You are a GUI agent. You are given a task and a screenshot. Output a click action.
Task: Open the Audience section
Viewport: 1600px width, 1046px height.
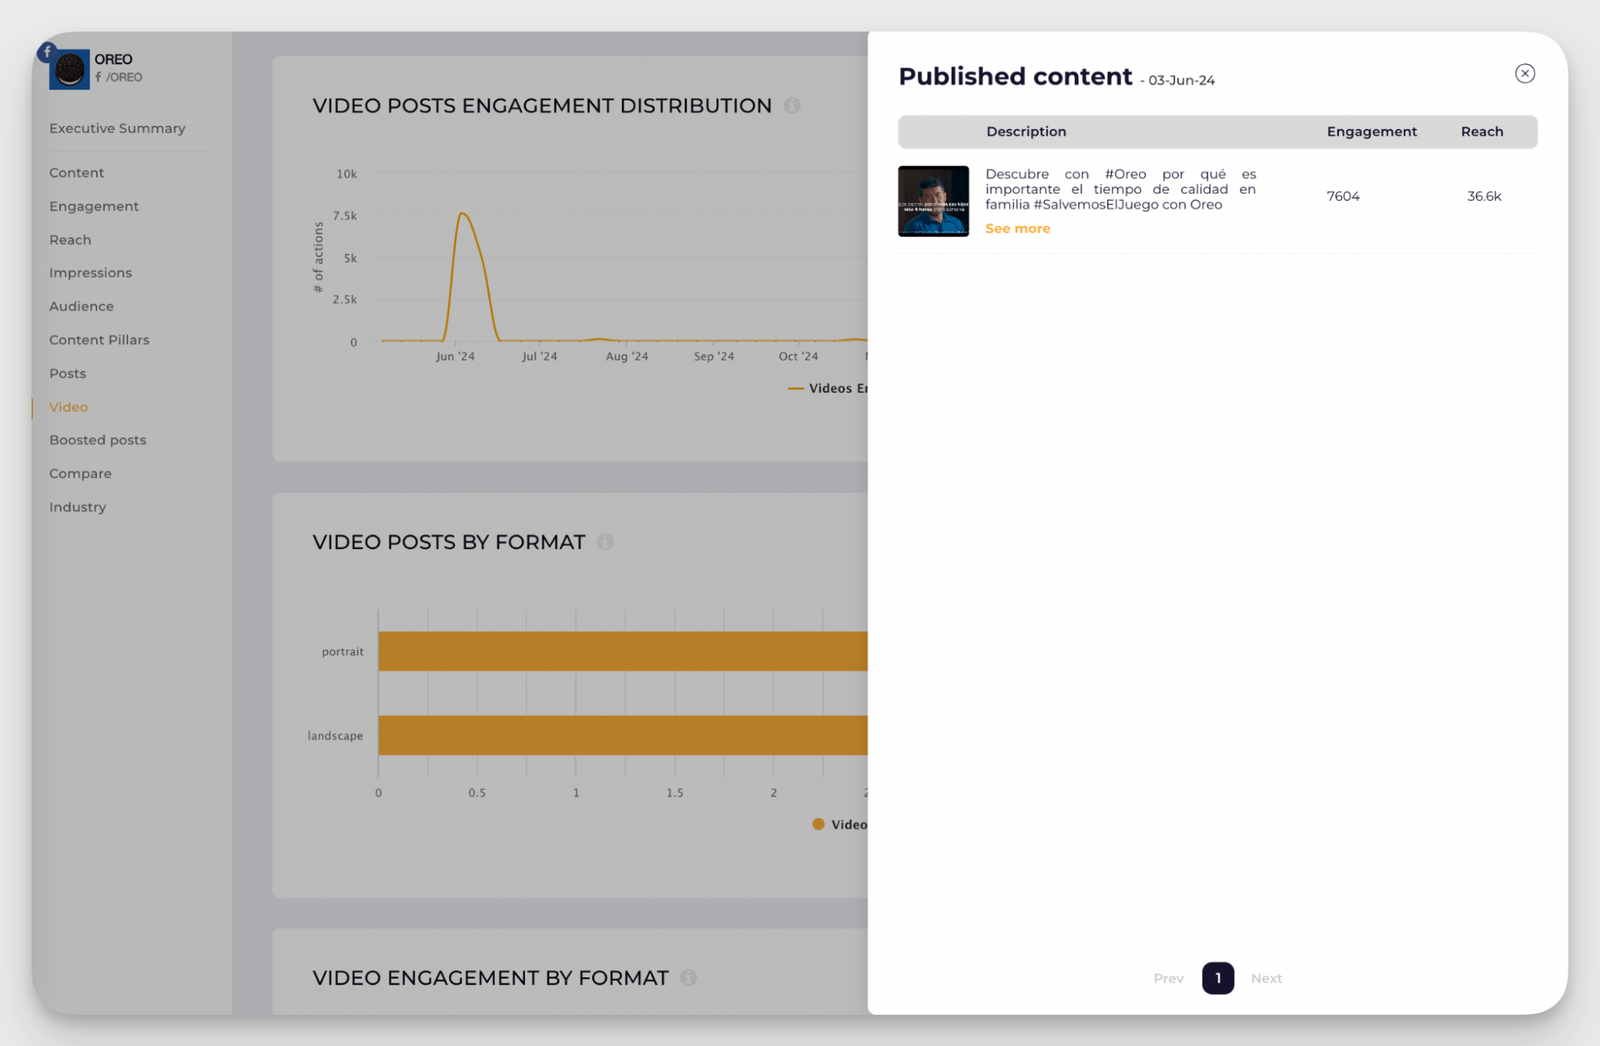coord(81,306)
